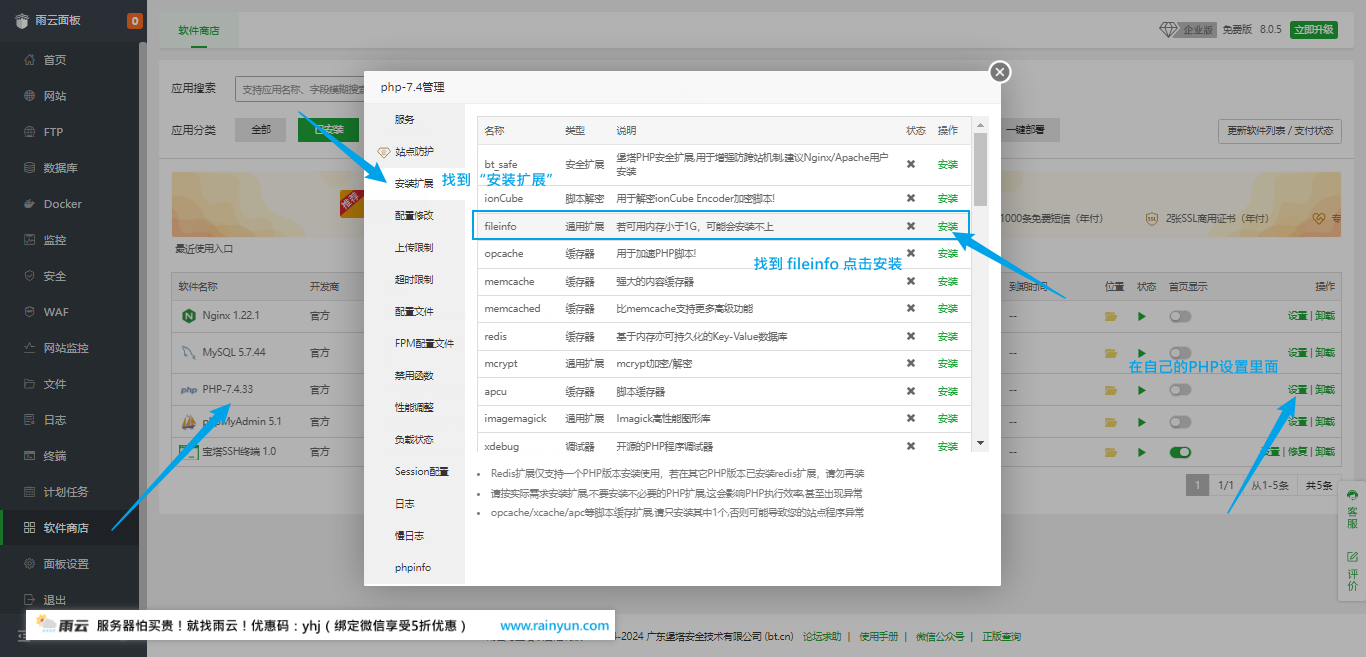Open 上传限制 tab in PHP dialog
The width and height of the screenshot is (1366, 657).
[415, 248]
